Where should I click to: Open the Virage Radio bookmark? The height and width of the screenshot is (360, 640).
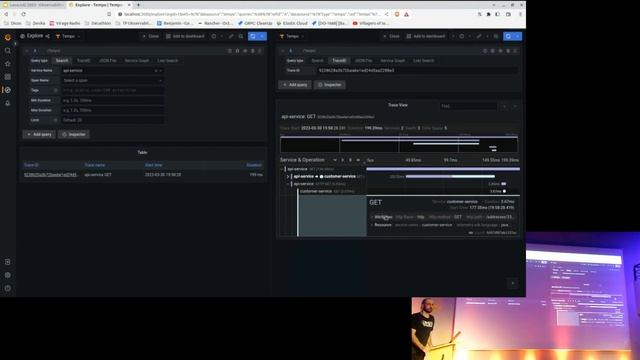65,23
